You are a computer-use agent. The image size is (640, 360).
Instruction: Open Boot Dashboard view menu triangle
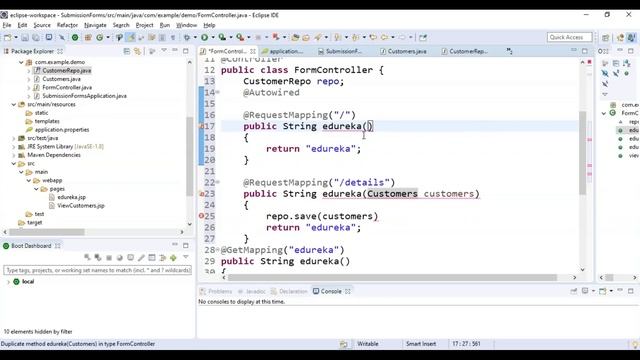[x=186, y=257]
